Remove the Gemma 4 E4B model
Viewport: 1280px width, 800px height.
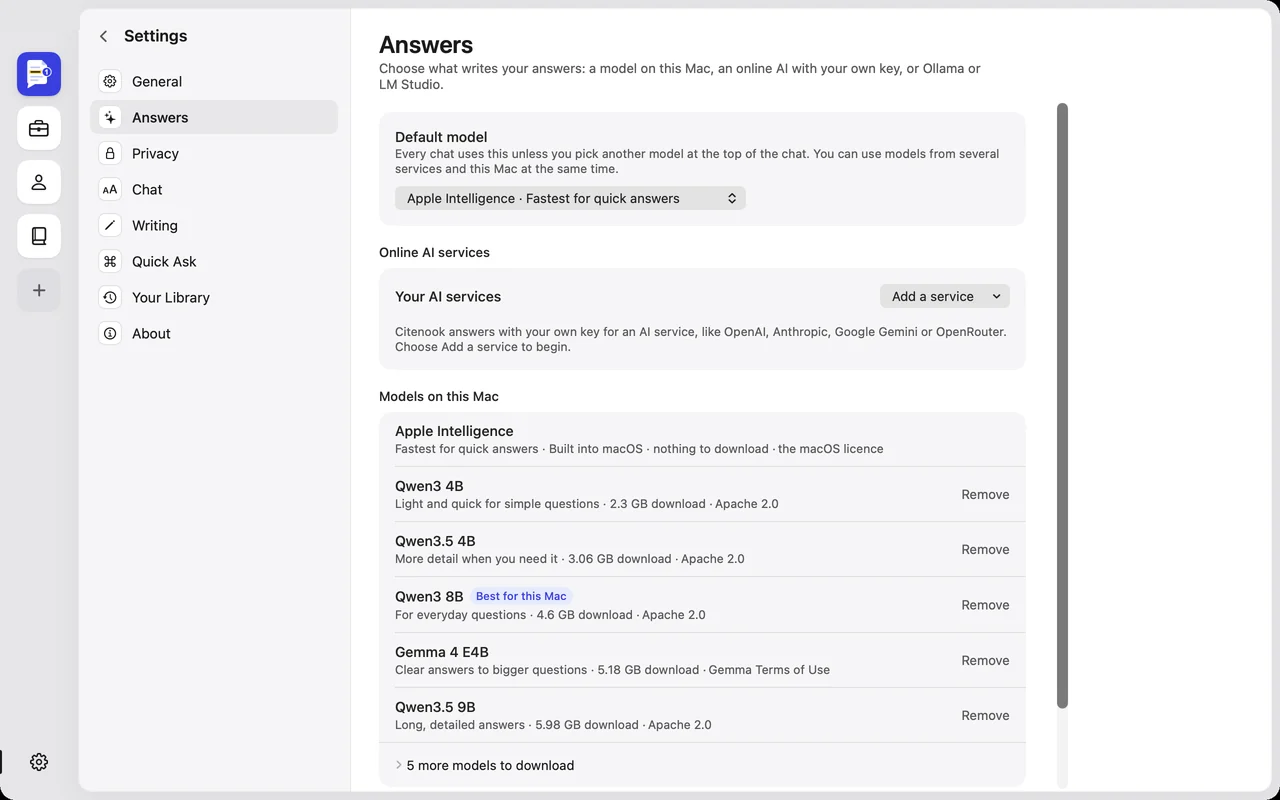[x=985, y=660]
